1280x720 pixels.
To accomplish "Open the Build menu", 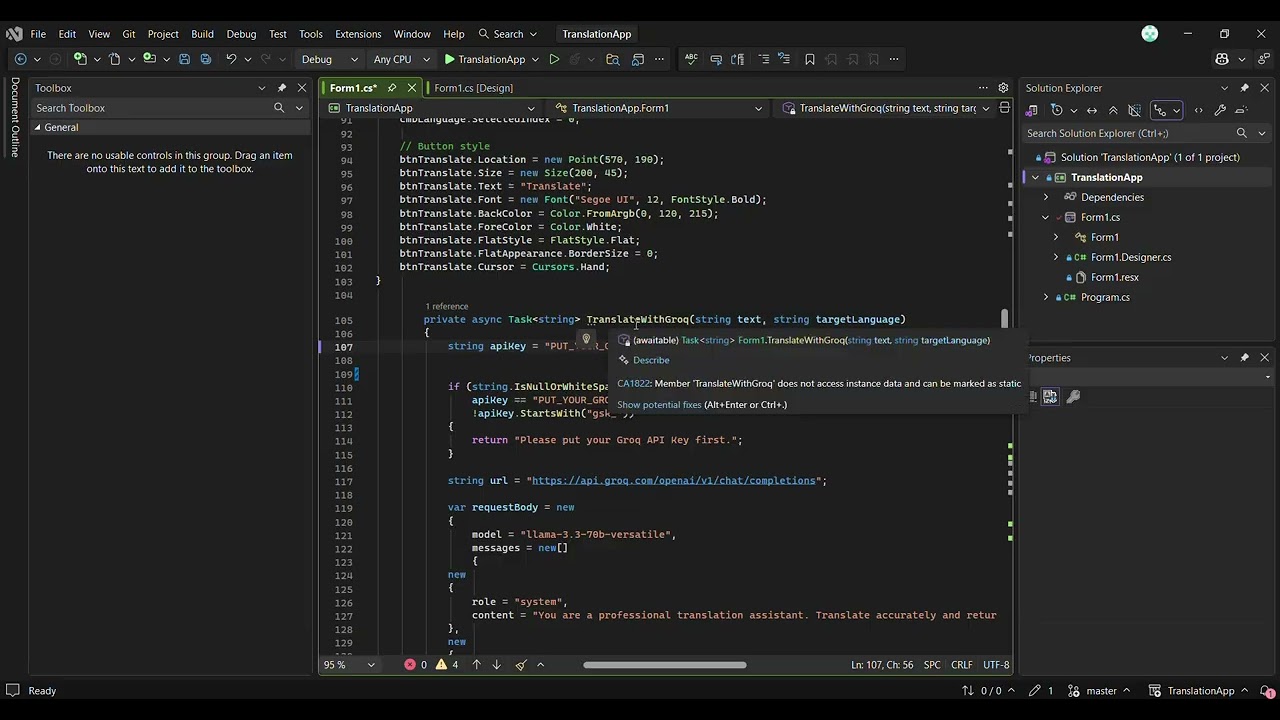I will pos(202,34).
